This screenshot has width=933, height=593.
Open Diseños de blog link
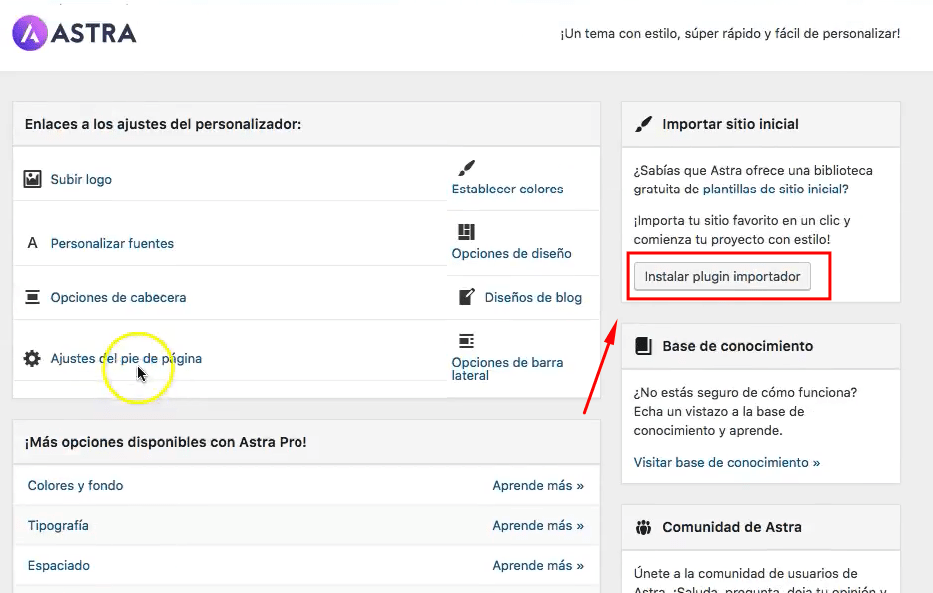[533, 297]
